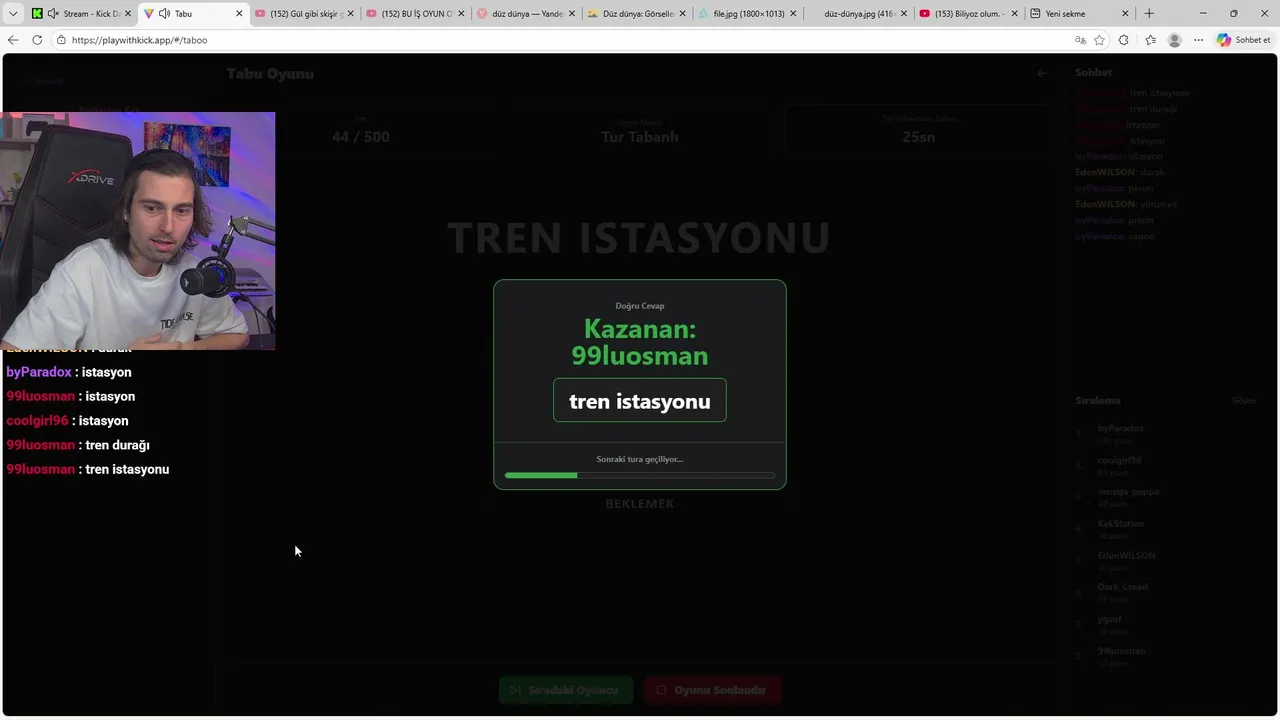Image resolution: width=1280 pixels, height=720 pixels.
Task: Go back with the browser back arrow
Action: pyautogui.click(x=13, y=40)
